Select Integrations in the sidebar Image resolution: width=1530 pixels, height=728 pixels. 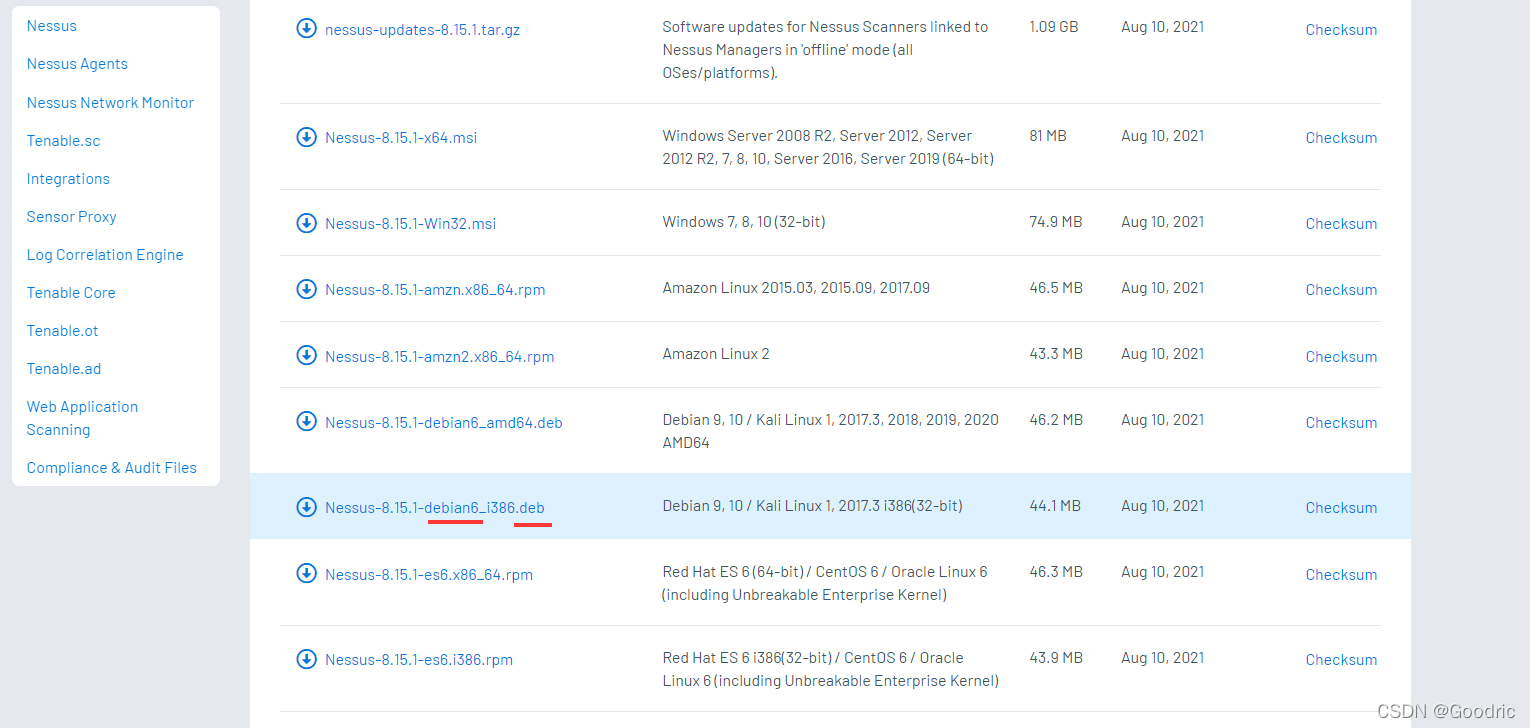[68, 179]
